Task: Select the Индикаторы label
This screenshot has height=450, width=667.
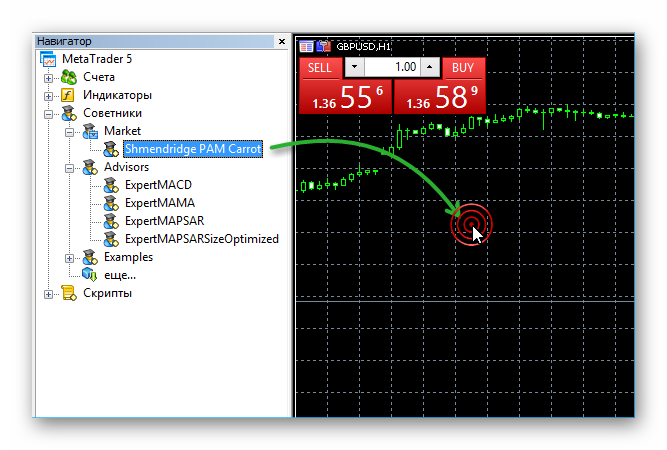Action: (117, 95)
